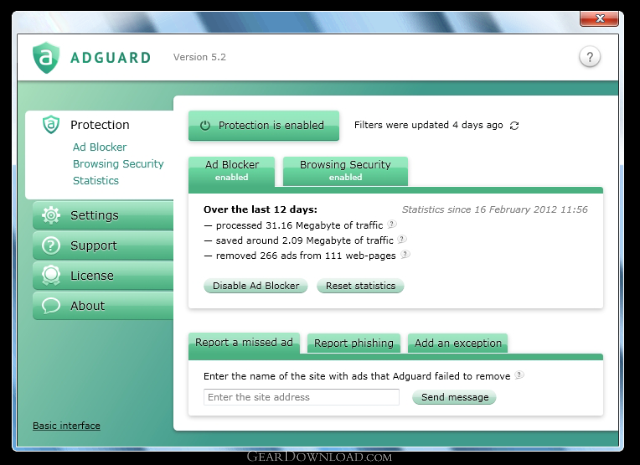The width and height of the screenshot is (640, 465).
Task: Show hint next to saved traffic line
Action: click(x=402, y=239)
